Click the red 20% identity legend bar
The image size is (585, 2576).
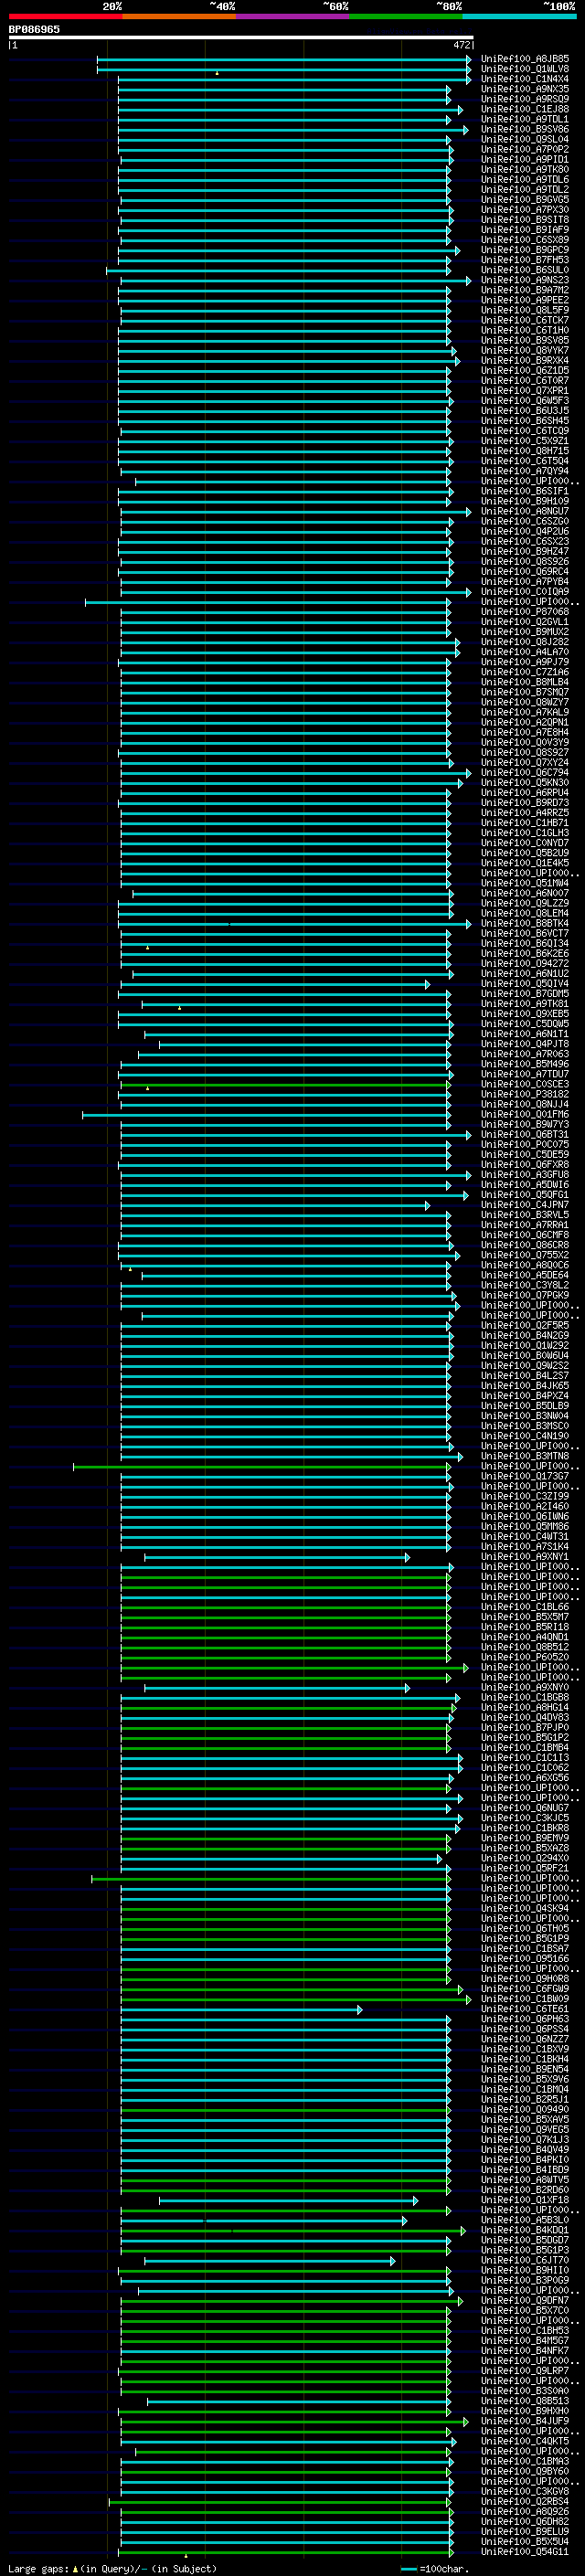pyautogui.click(x=65, y=16)
